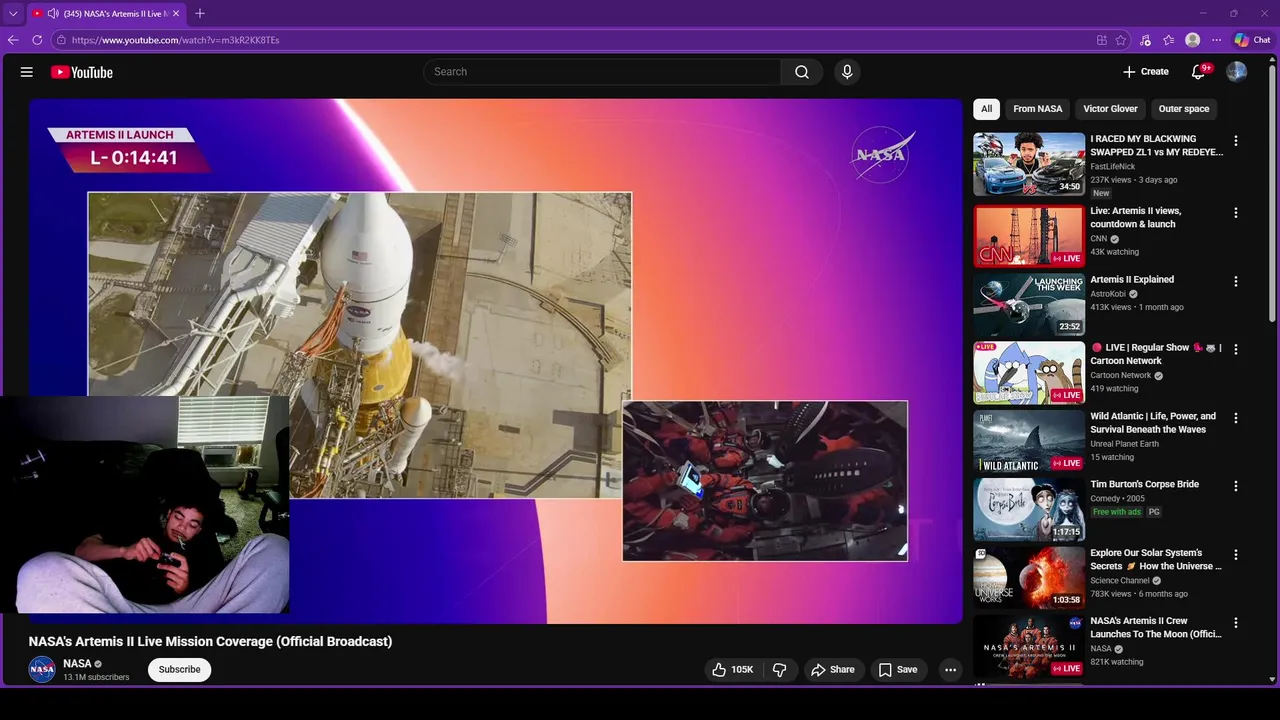Open options menu for Artemis II Explained
This screenshot has height=720, width=1280.
pyautogui.click(x=1235, y=282)
